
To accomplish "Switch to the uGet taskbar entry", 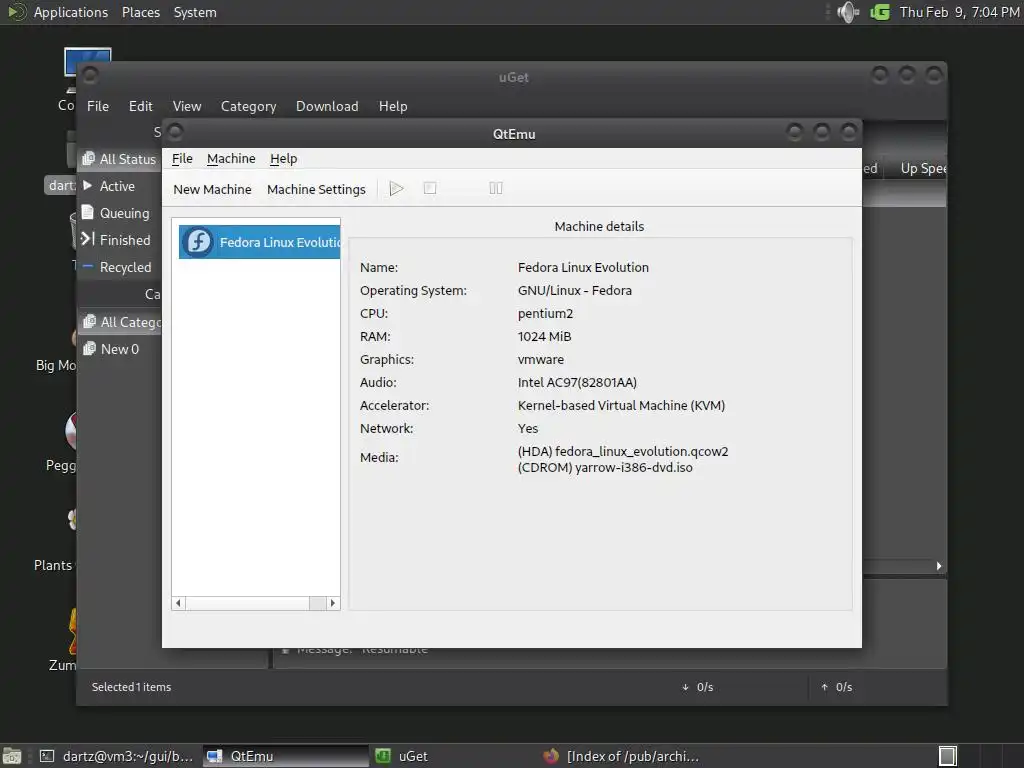I will coord(453,756).
